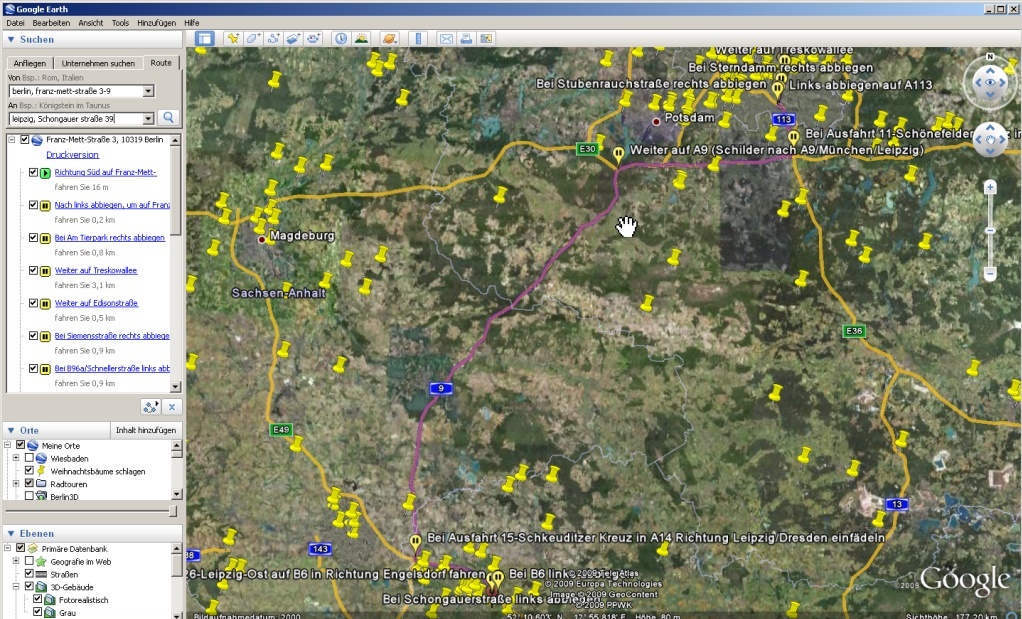1022x619 pixels.
Task: Click 'Bei Siemensstraße rechts abbiegen' link
Action: click(x=112, y=336)
